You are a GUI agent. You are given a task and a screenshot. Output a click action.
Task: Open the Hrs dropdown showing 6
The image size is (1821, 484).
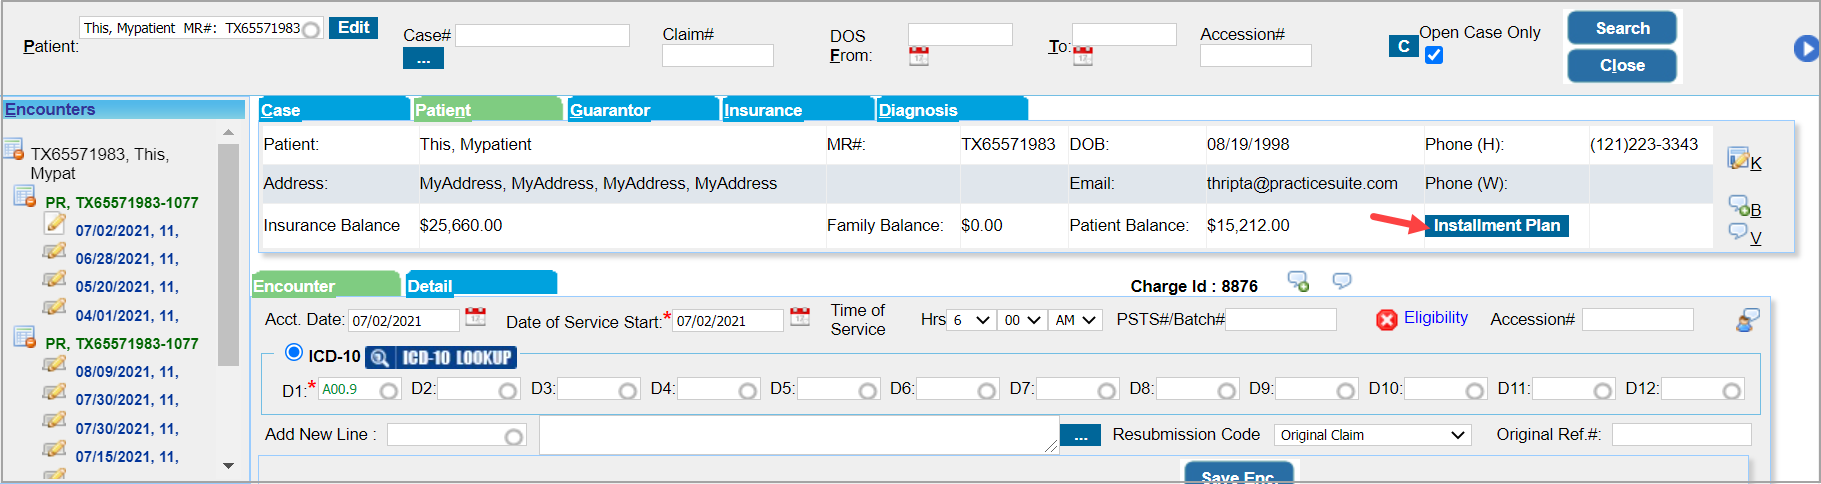tap(971, 320)
